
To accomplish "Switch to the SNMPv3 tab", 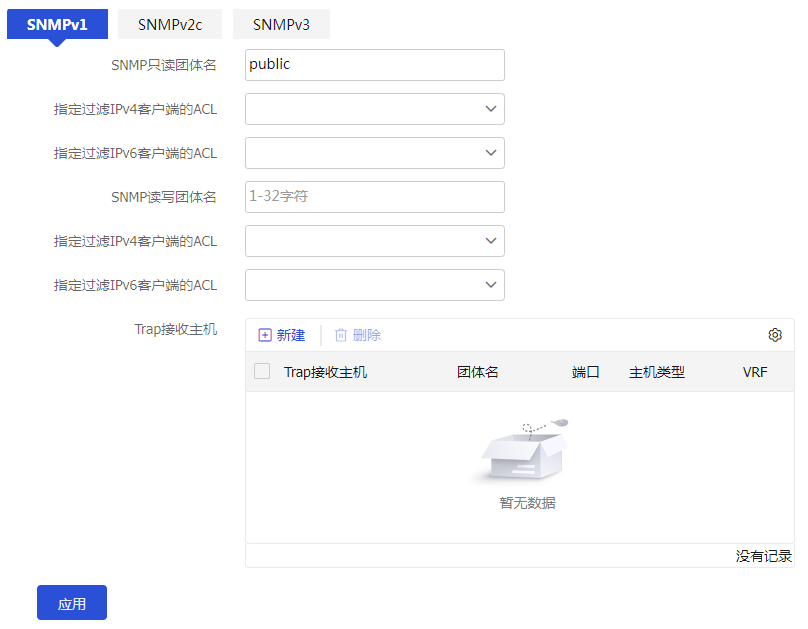I will coord(281,25).
